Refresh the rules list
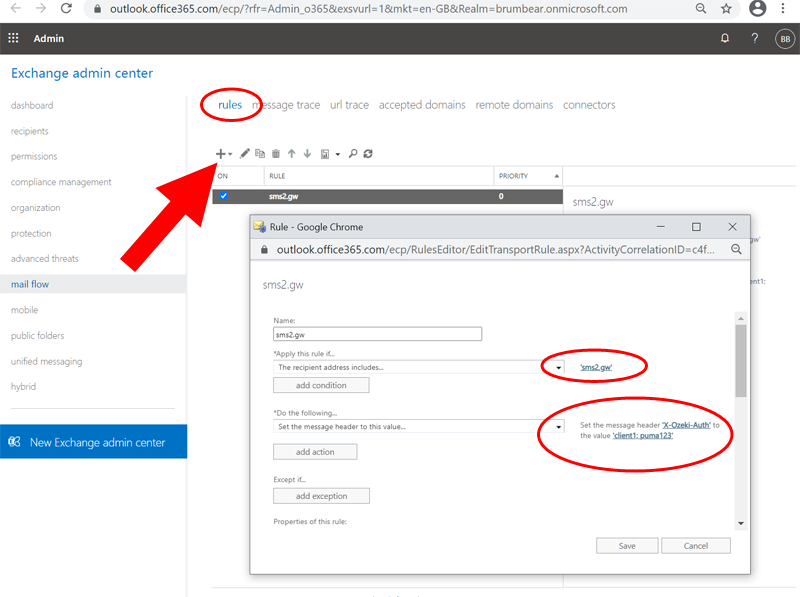Screen dimensions: 800x597 click(x=368, y=154)
